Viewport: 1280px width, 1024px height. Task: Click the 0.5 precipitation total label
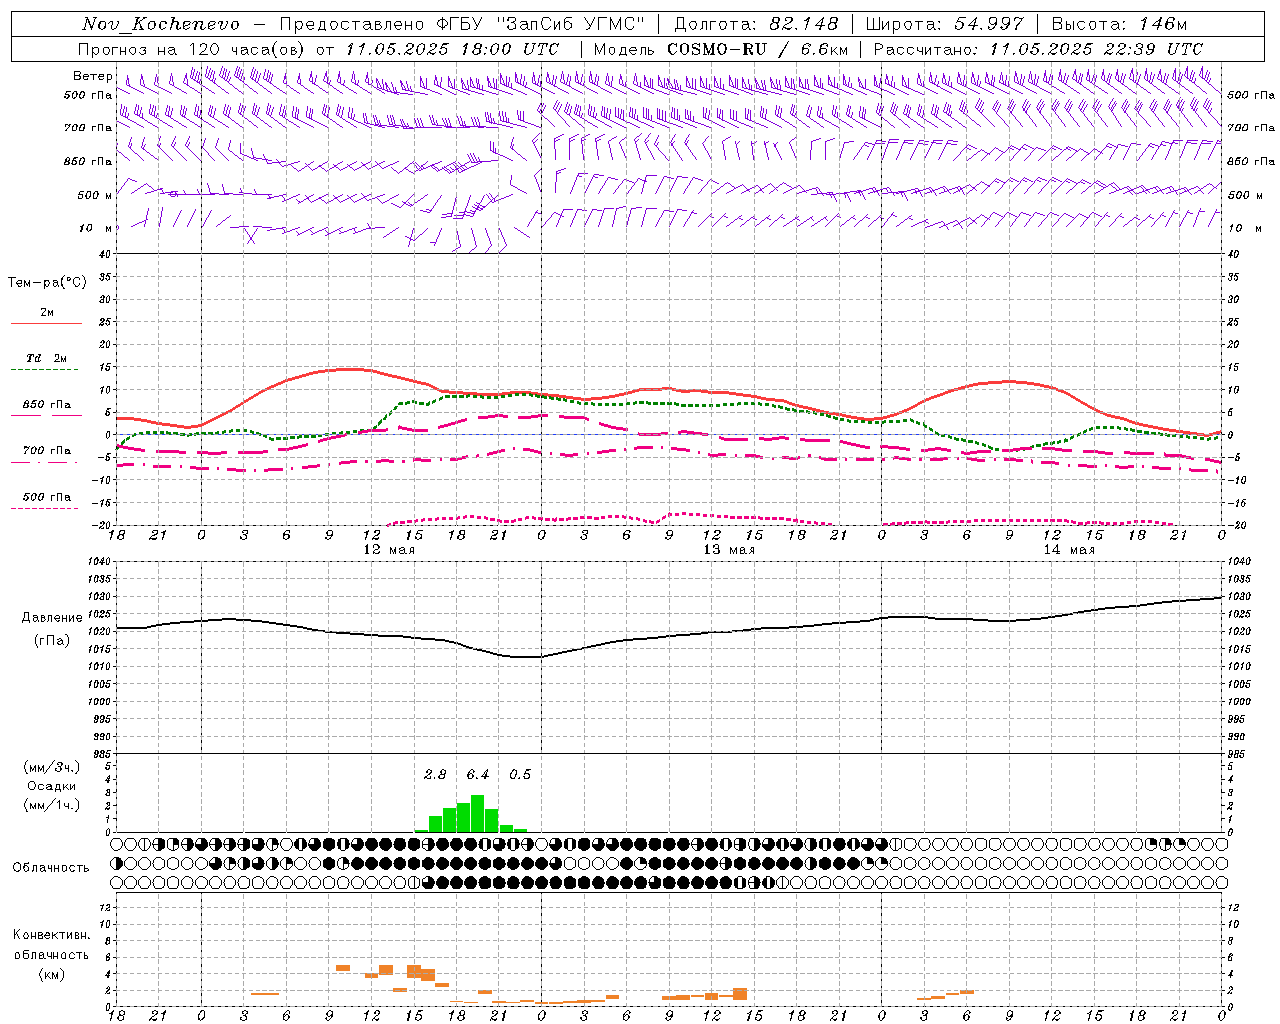coord(520,774)
